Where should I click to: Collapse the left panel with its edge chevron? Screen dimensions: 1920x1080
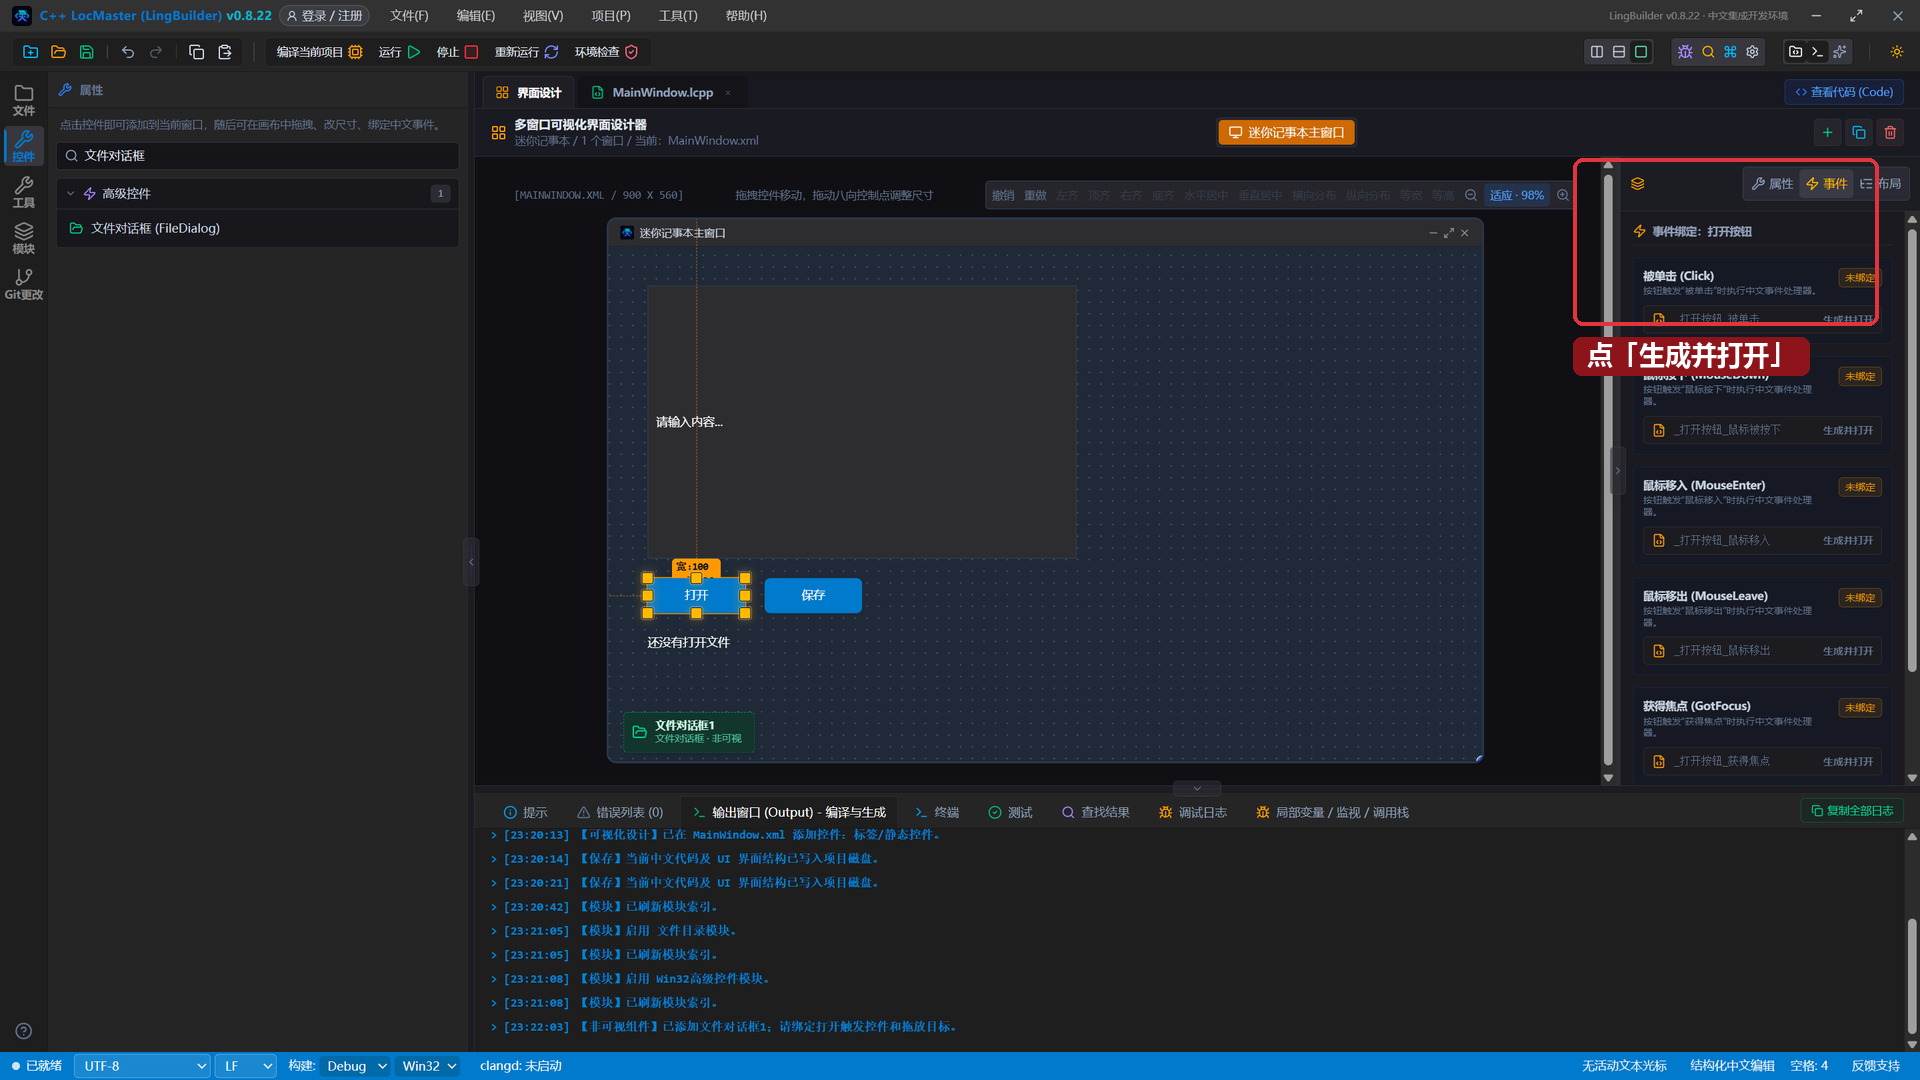pyautogui.click(x=471, y=562)
